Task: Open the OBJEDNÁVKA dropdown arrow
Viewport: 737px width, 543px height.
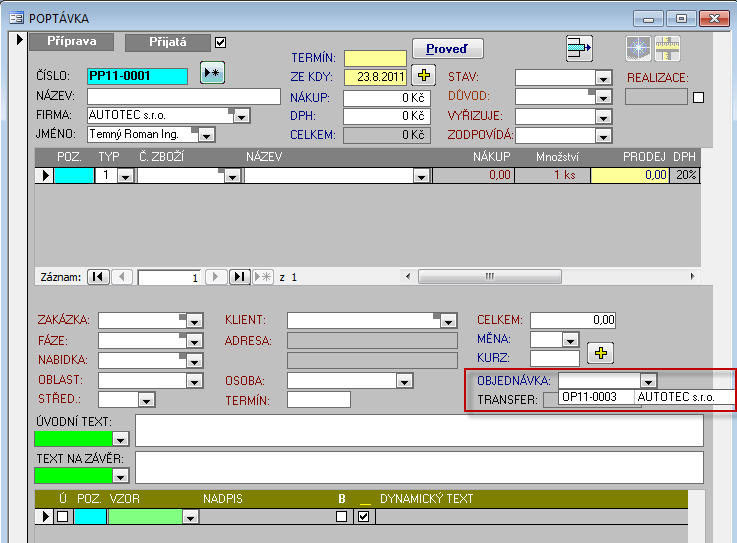Action: tap(648, 380)
